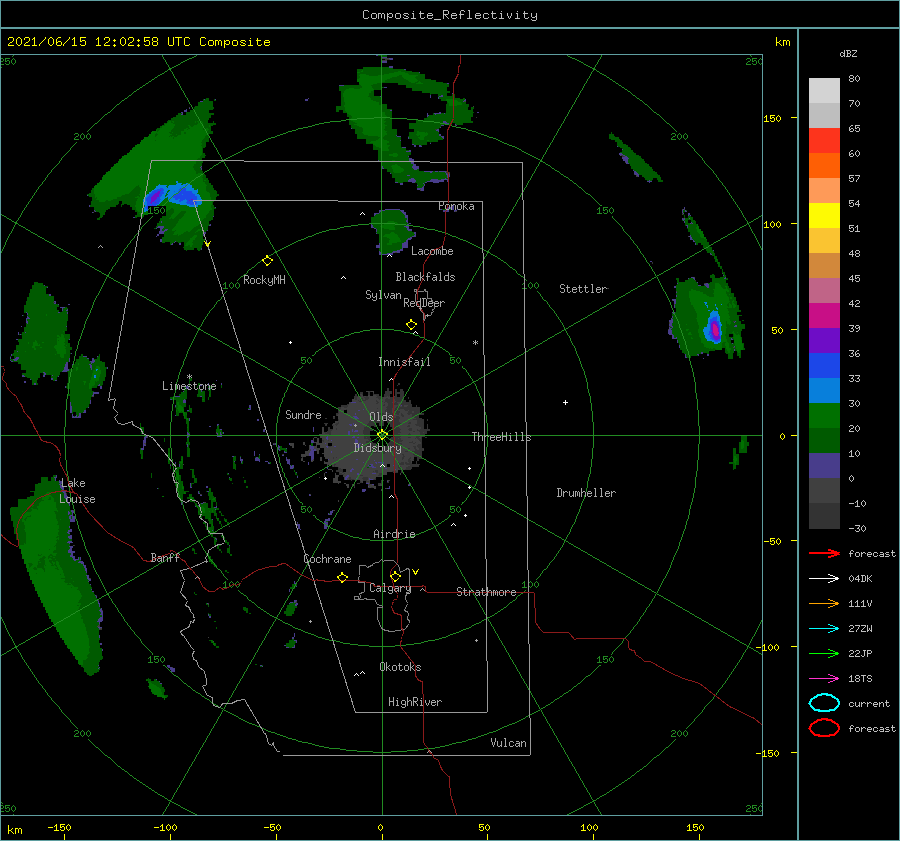Click the Stettler town label
The width and height of the screenshot is (900, 841).
[583, 289]
